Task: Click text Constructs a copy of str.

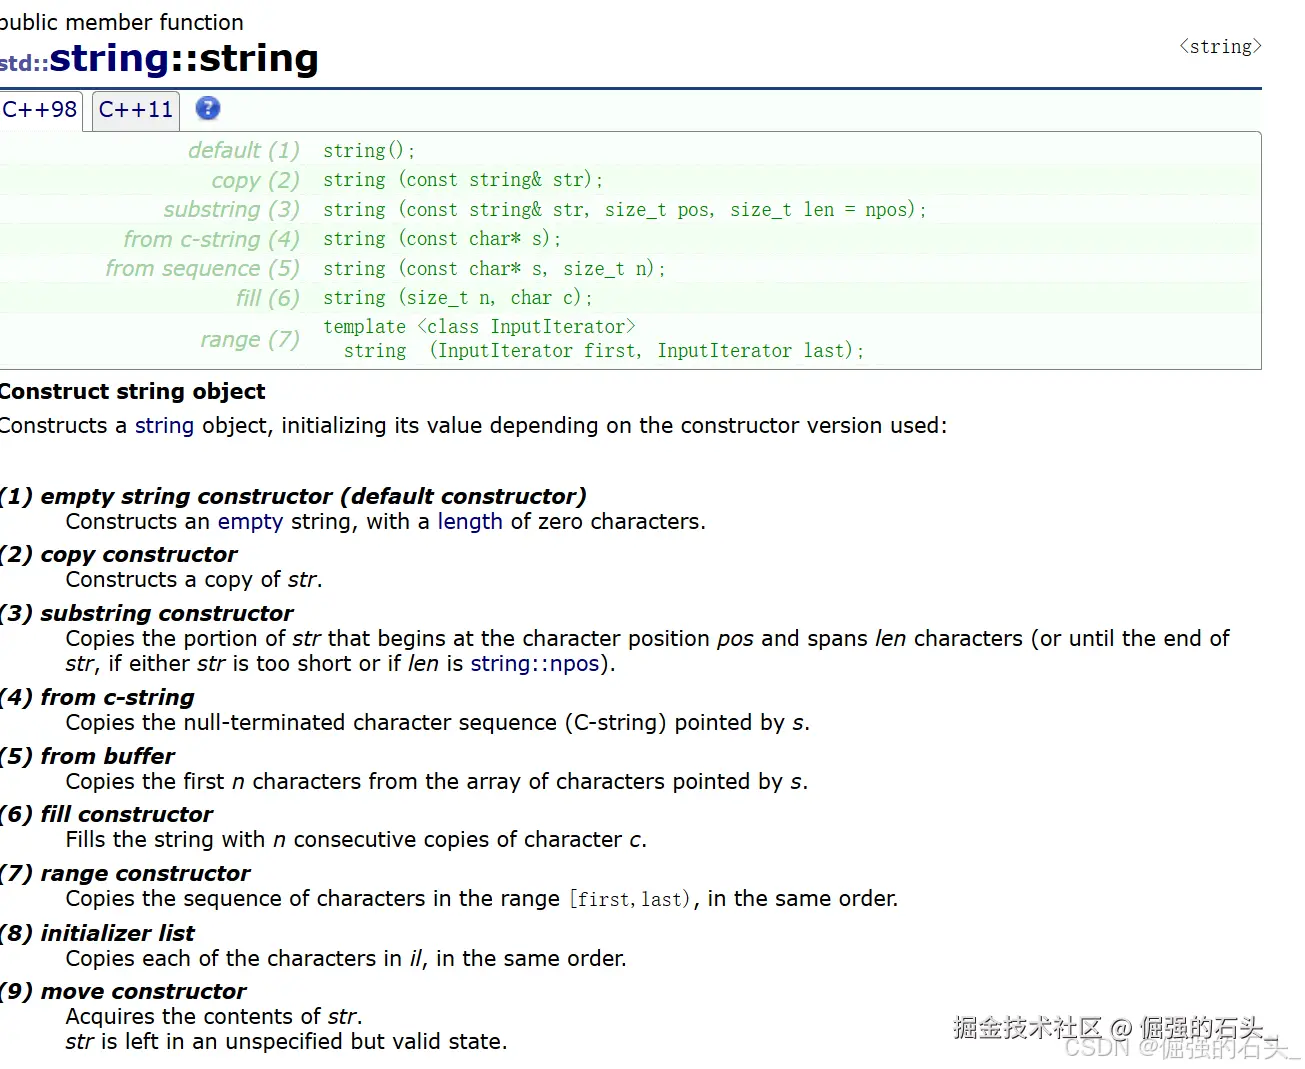Action: click(194, 580)
